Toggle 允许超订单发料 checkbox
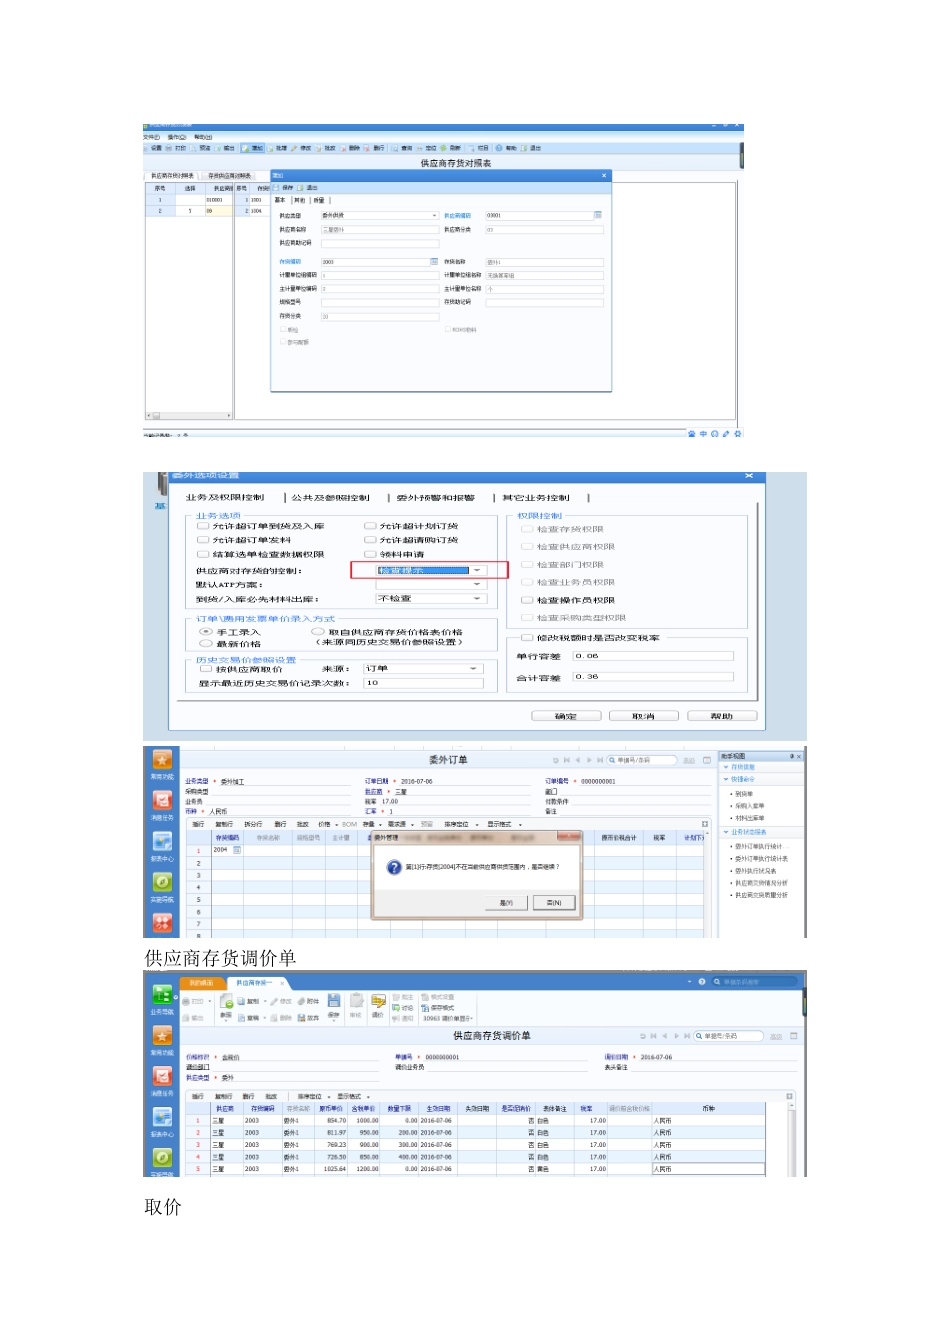Image resolution: width=950 pixels, height=1344 pixels. point(203,540)
